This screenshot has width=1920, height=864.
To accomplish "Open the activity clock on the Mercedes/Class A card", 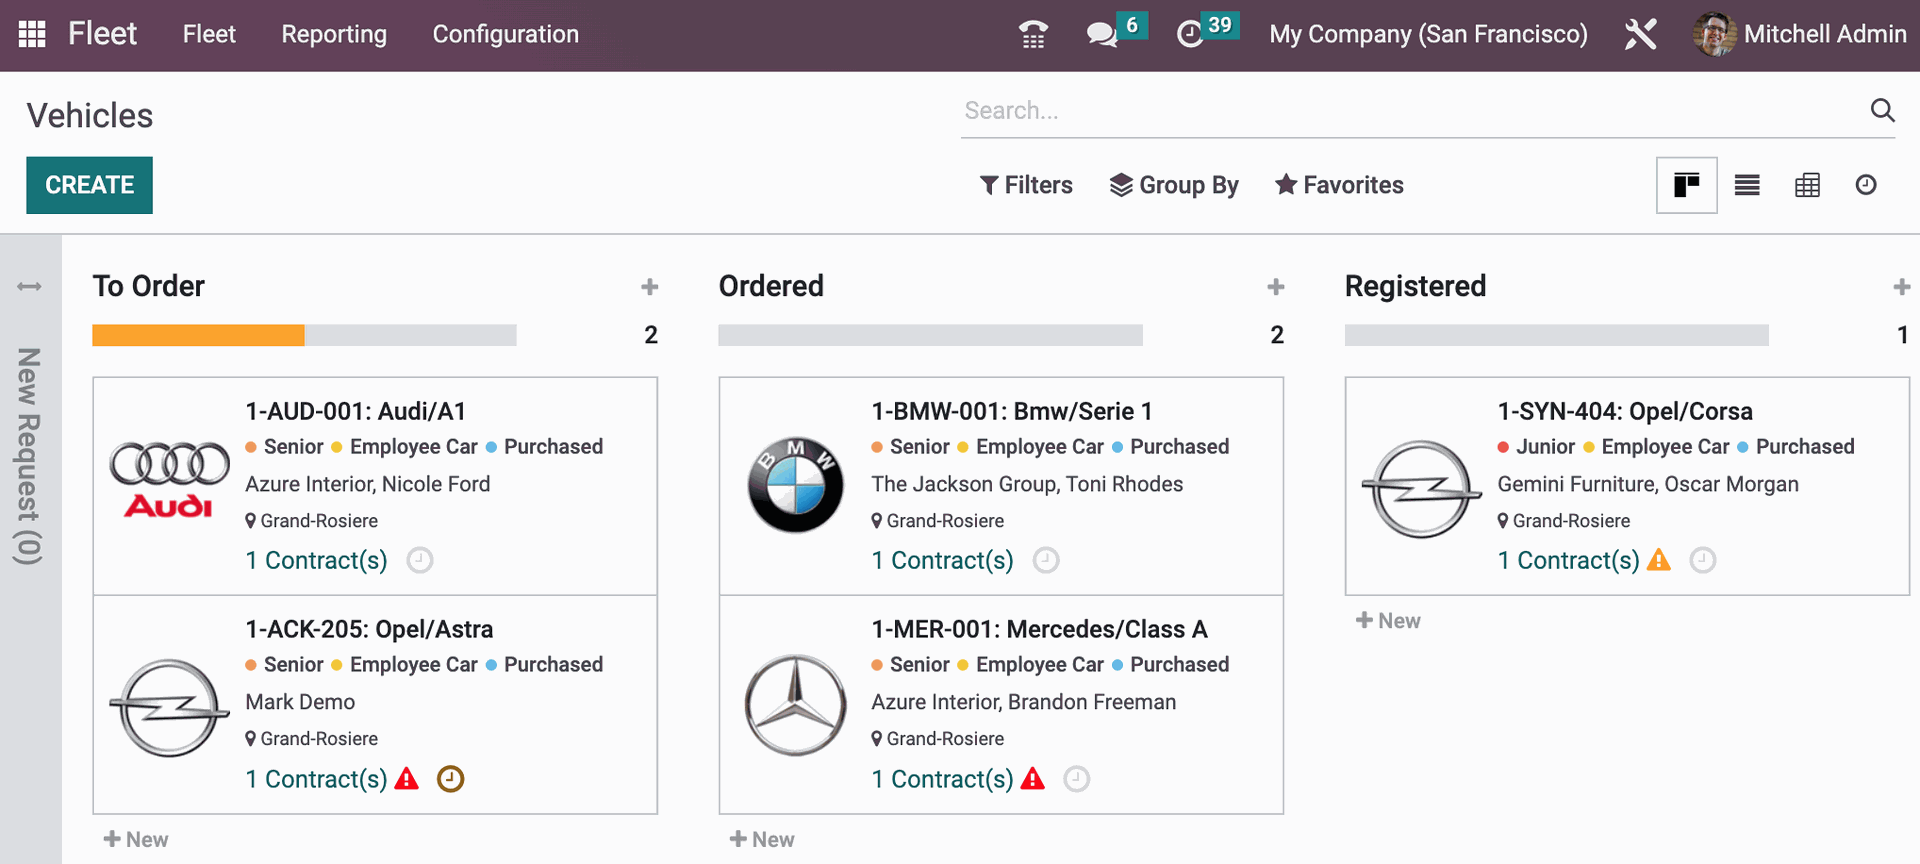I will (x=1077, y=779).
